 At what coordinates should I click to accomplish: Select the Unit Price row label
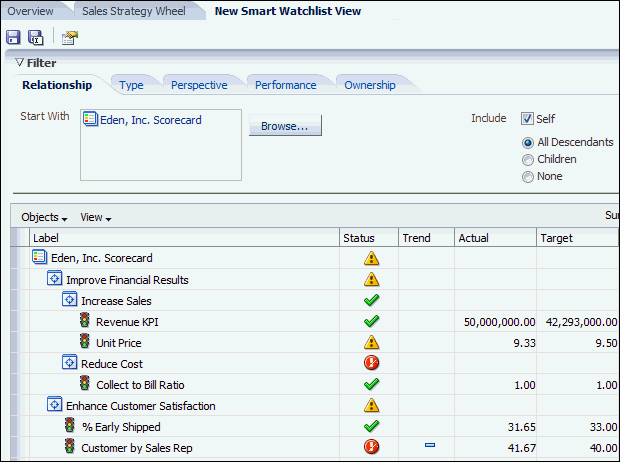click(x=119, y=343)
